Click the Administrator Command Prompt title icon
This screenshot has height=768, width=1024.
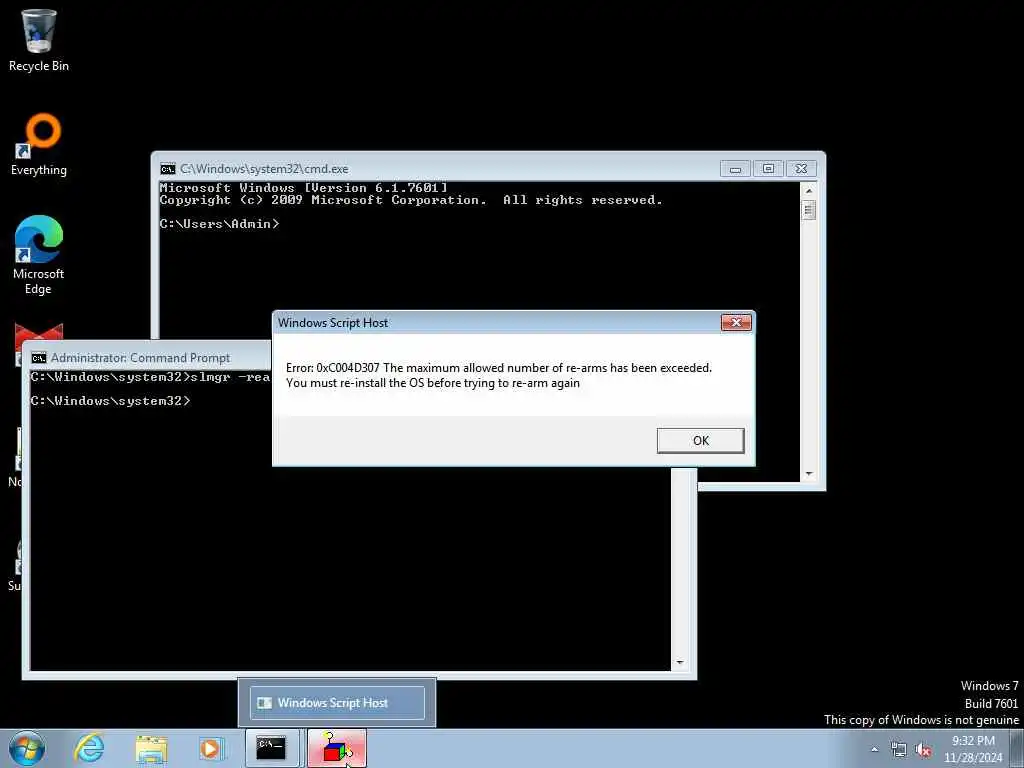pyautogui.click(x=39, y=358)
